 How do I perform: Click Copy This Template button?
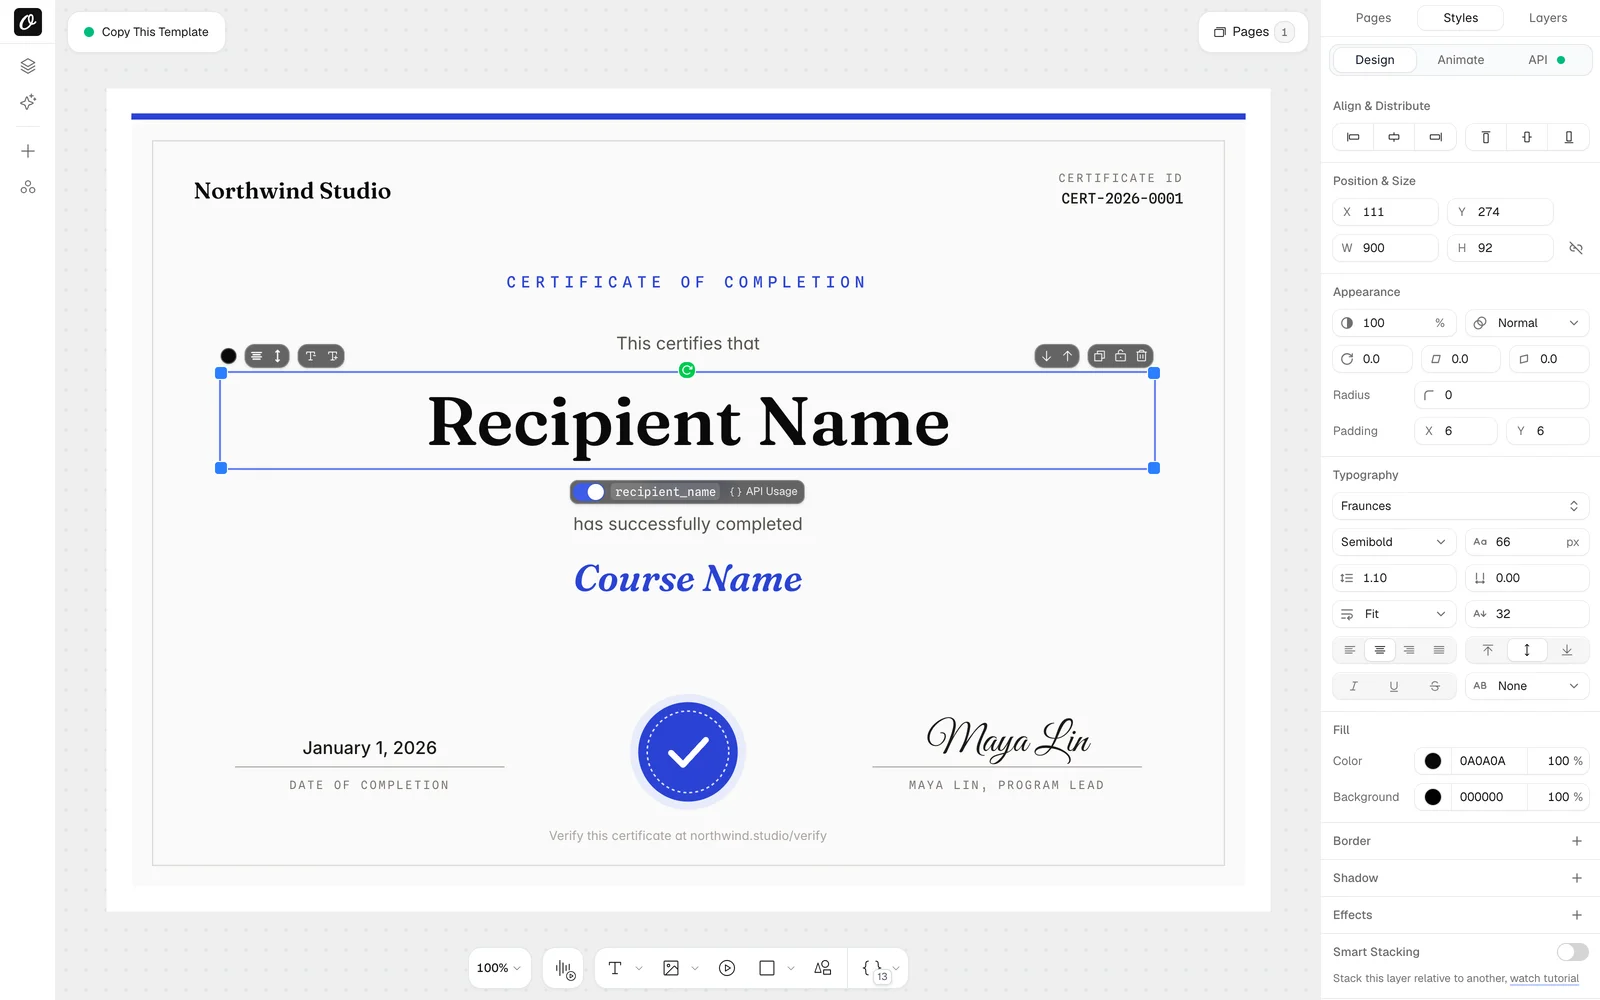pos(146,32)
